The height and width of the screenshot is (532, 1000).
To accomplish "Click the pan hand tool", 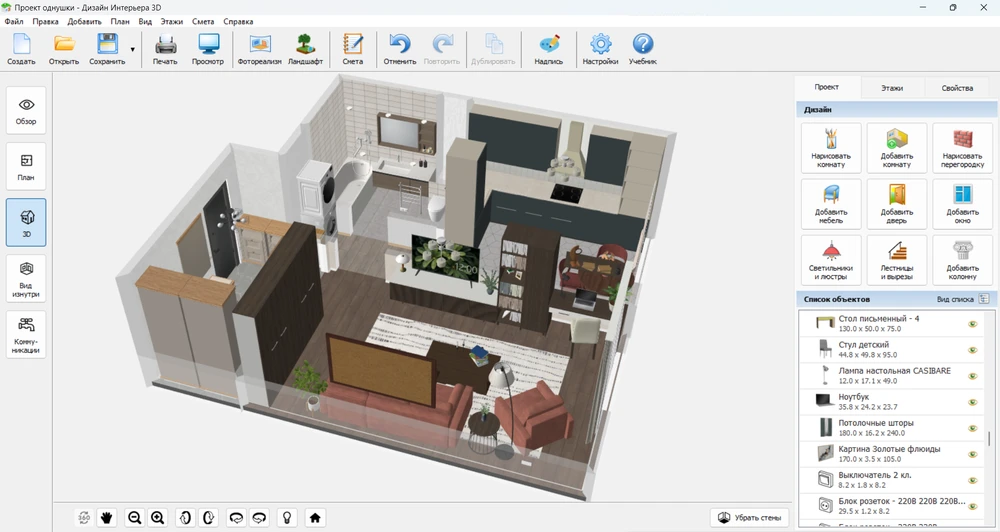I will click(107, 517).
